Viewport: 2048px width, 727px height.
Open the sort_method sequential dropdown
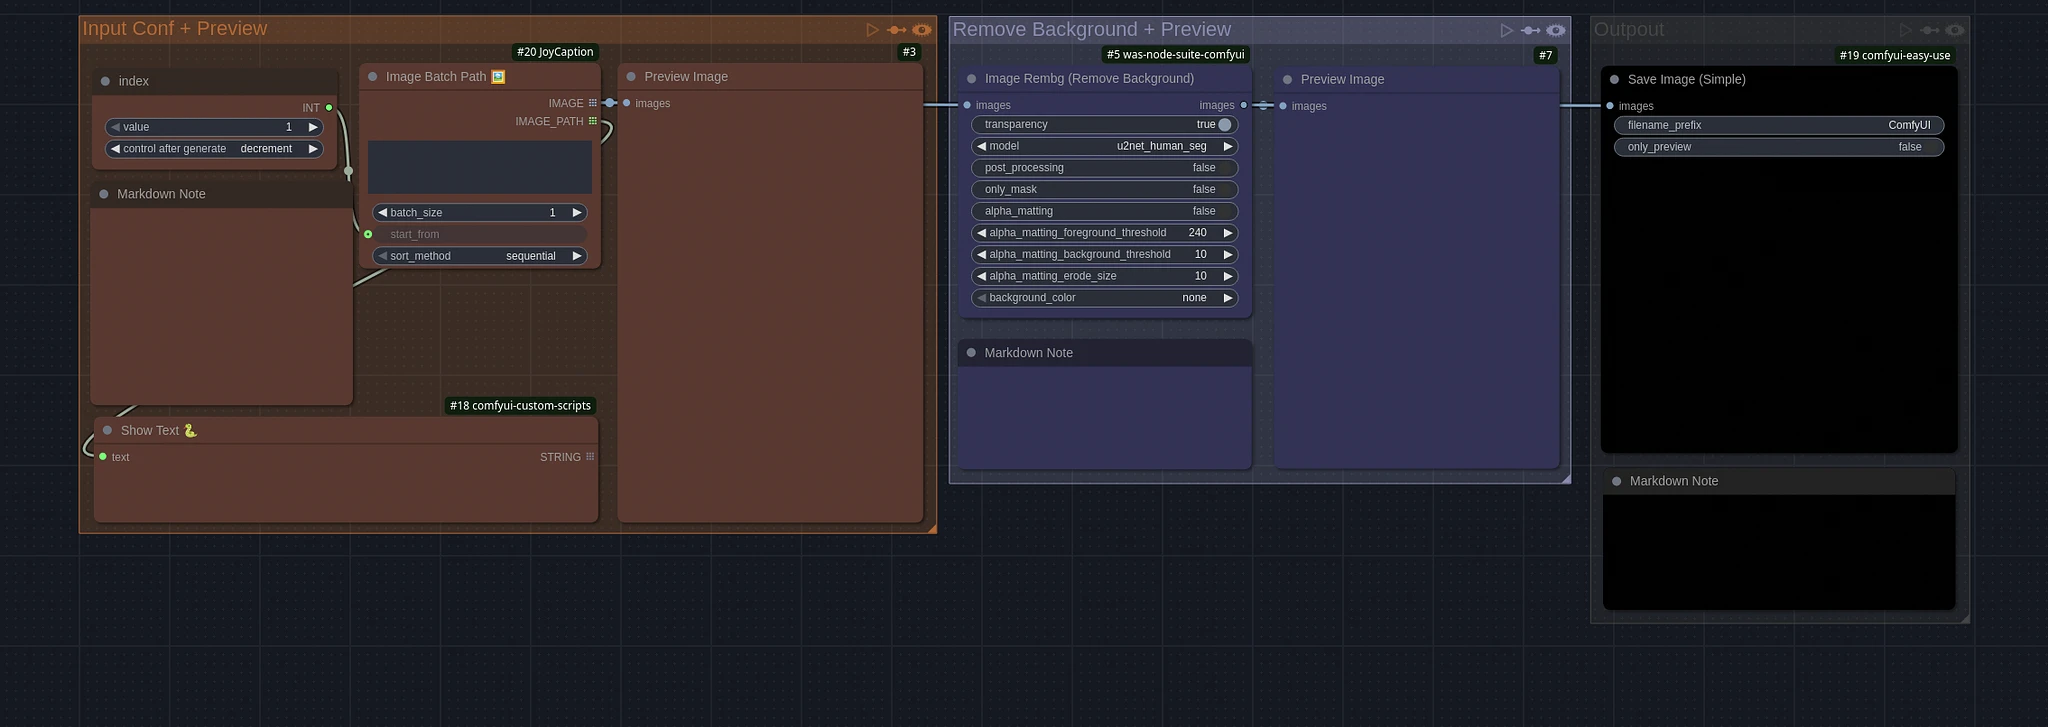(480, 256)
